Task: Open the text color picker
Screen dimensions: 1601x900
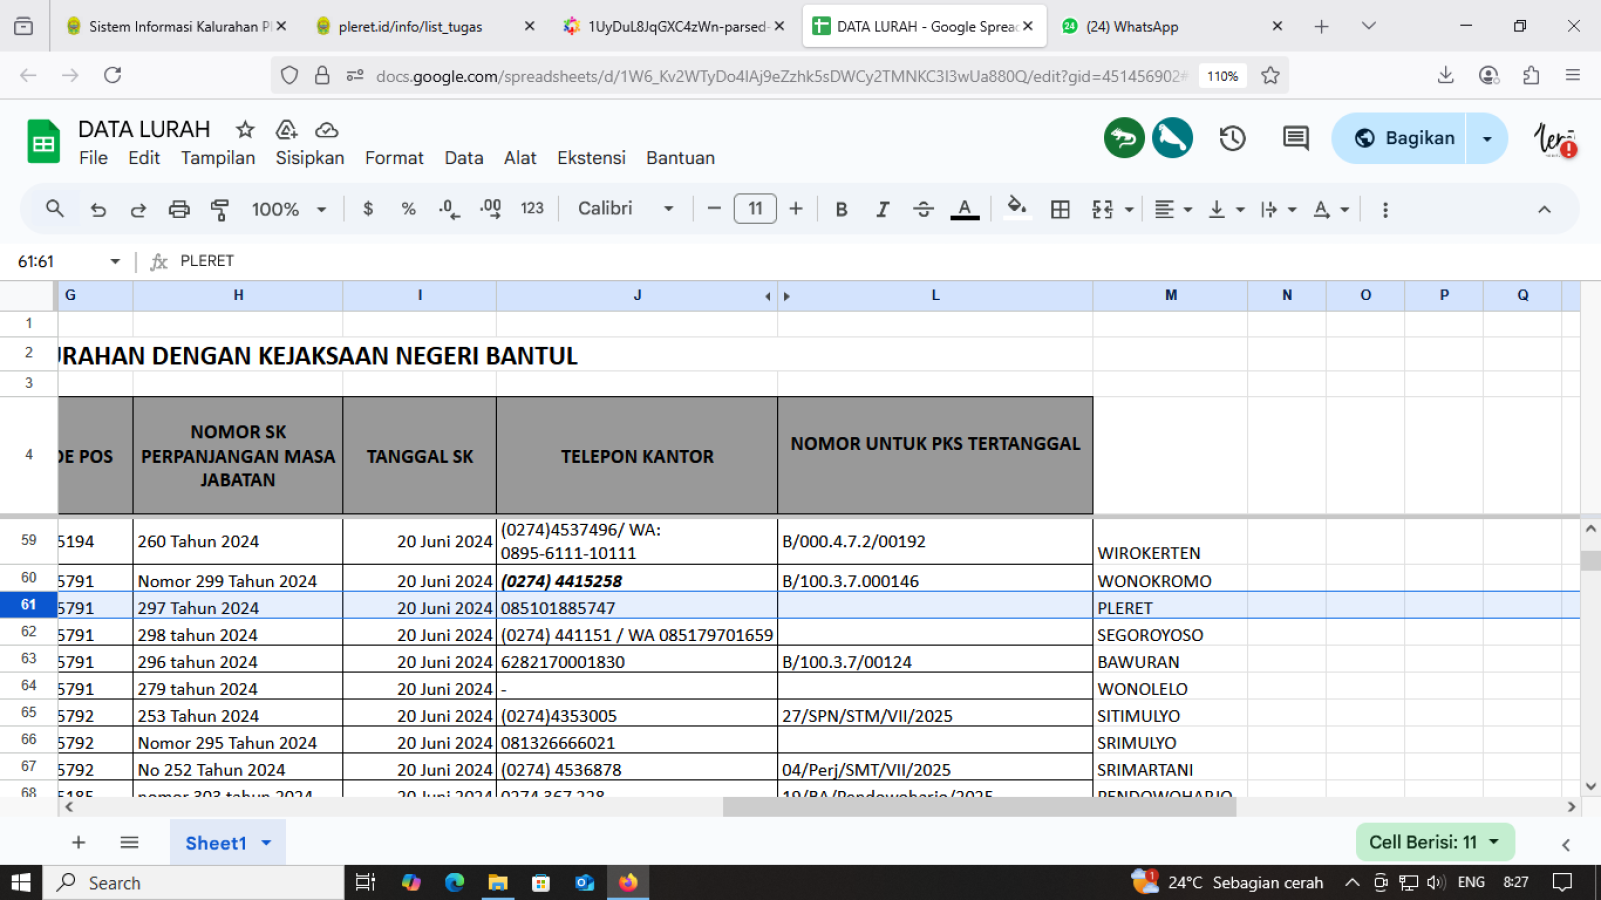Action: pos(964,209)
